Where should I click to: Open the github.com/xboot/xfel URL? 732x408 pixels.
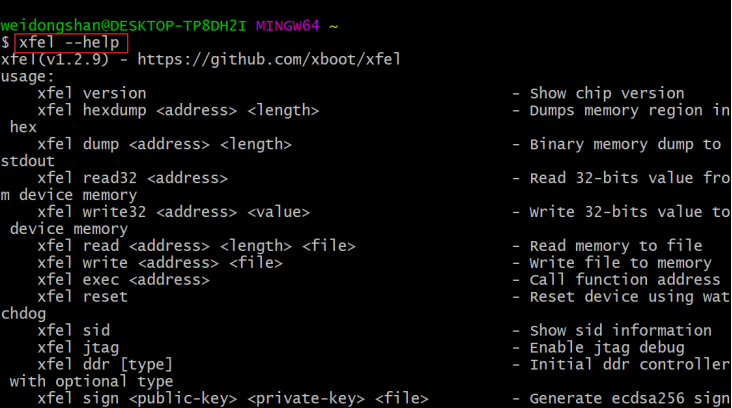click(x=269, y=59)
